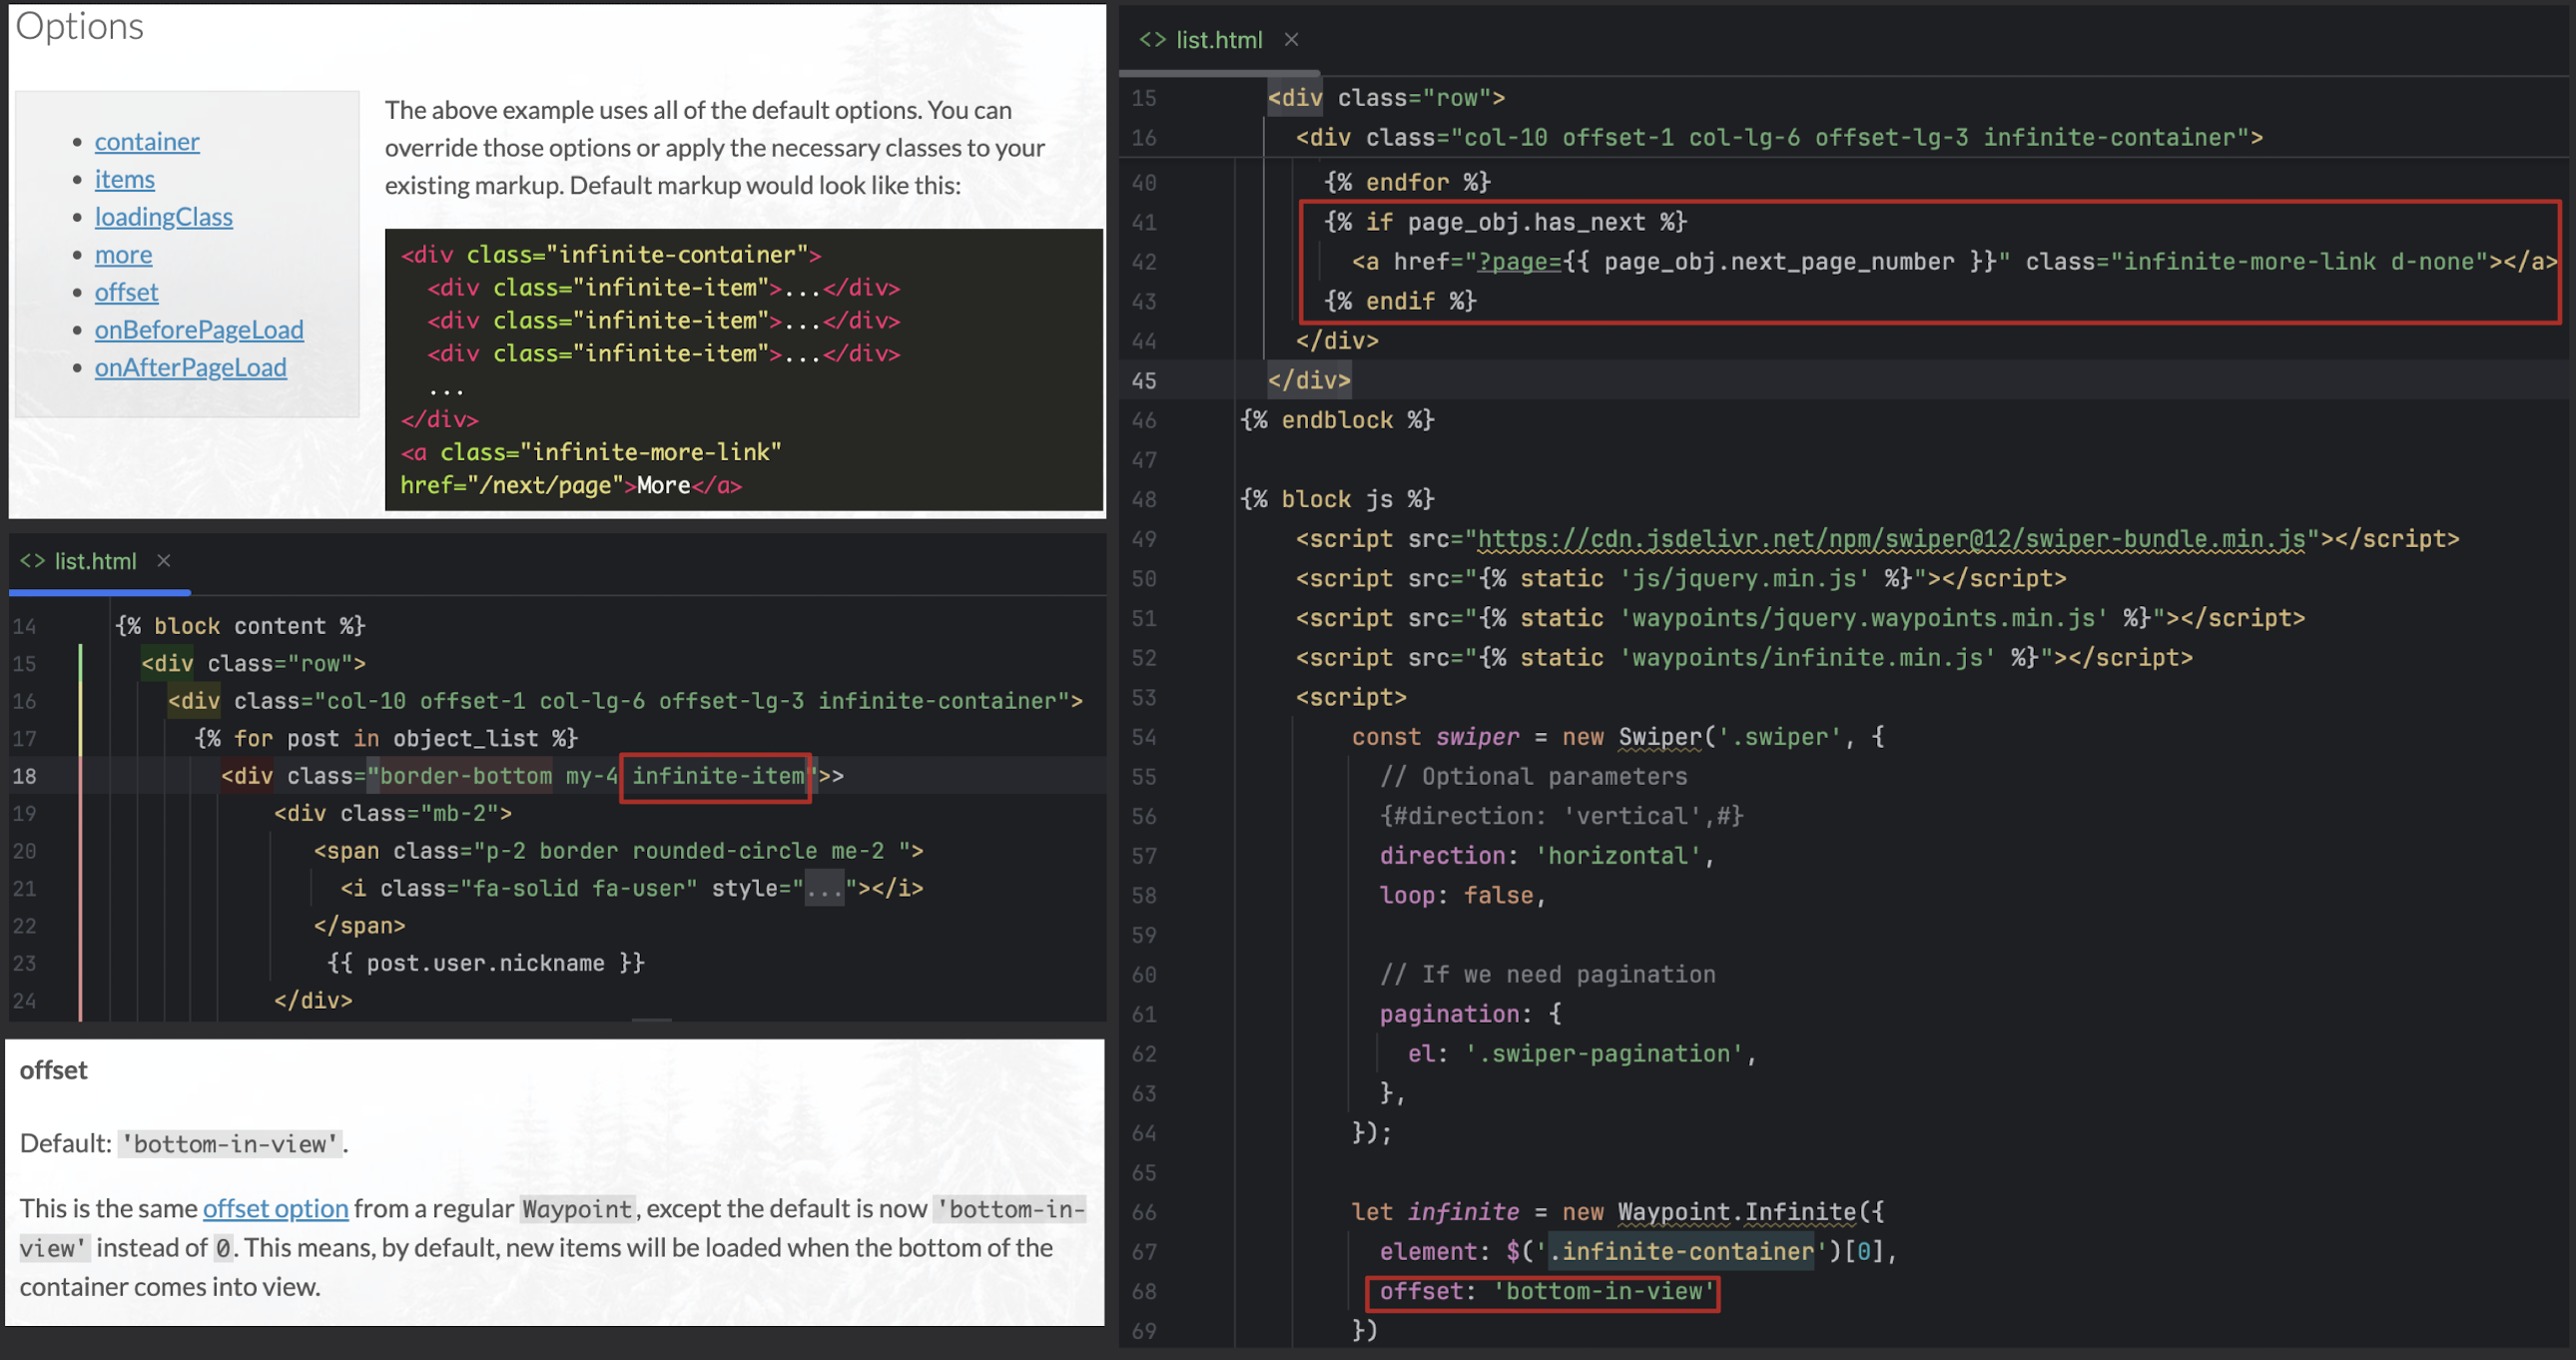Open the onAfterPageLoad link
This screenshot has height=1360, width=2576.
[190, 368]
